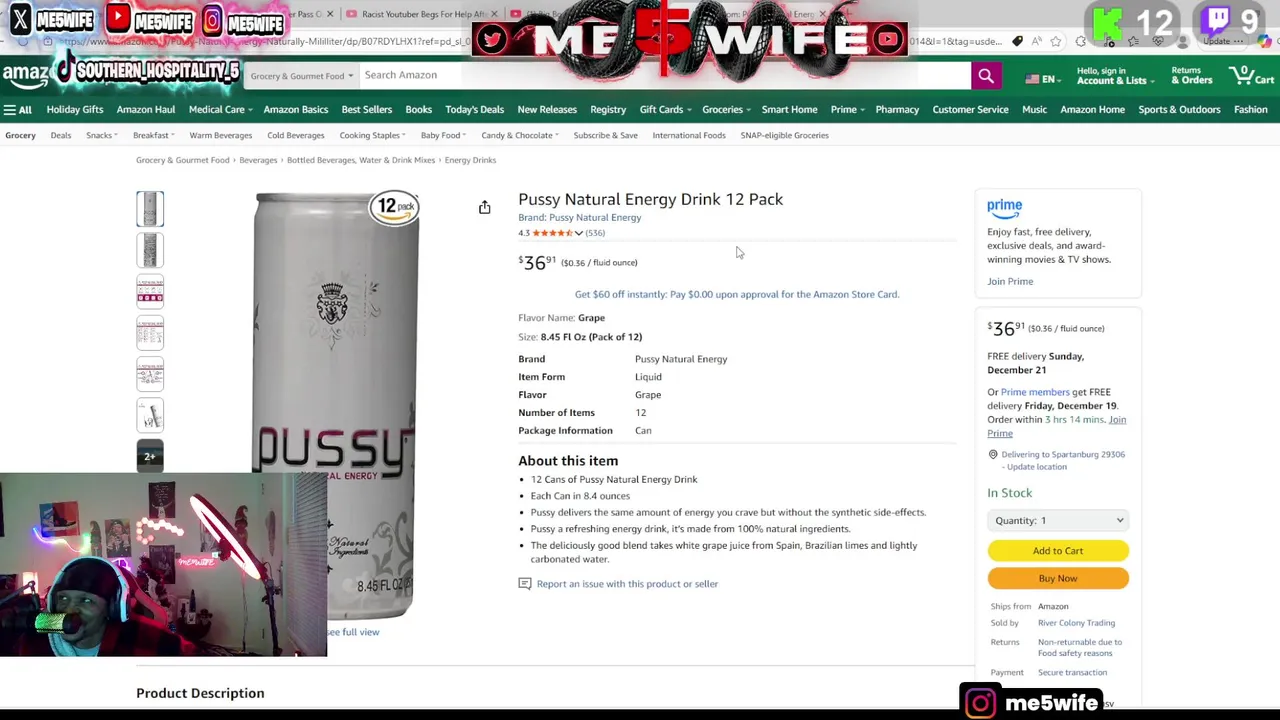Click the Add to Cart button

click(1058, 551)
